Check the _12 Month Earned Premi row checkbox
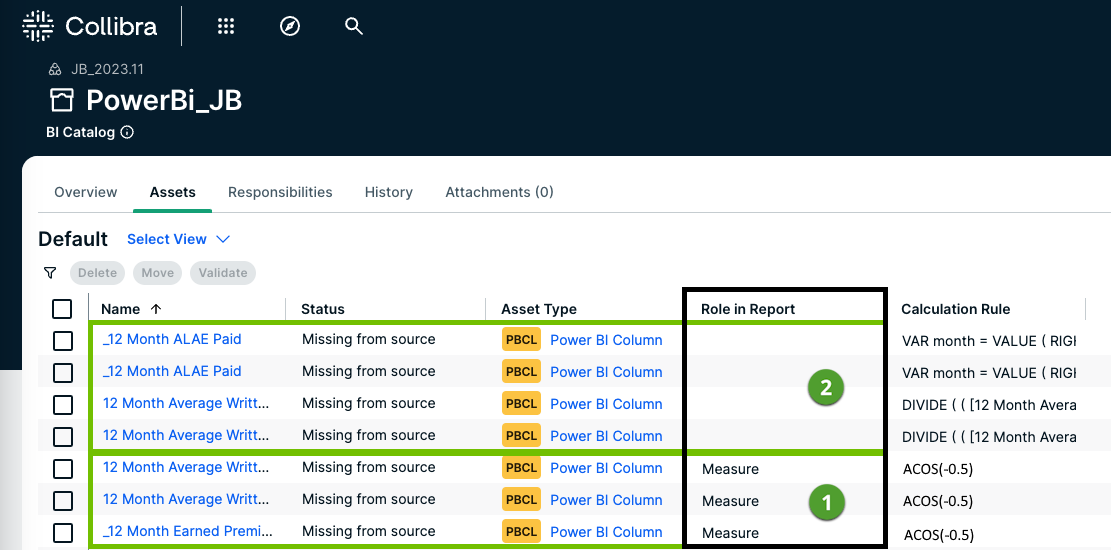This screenshot has height=550, width=1111. tap(62, 532)
